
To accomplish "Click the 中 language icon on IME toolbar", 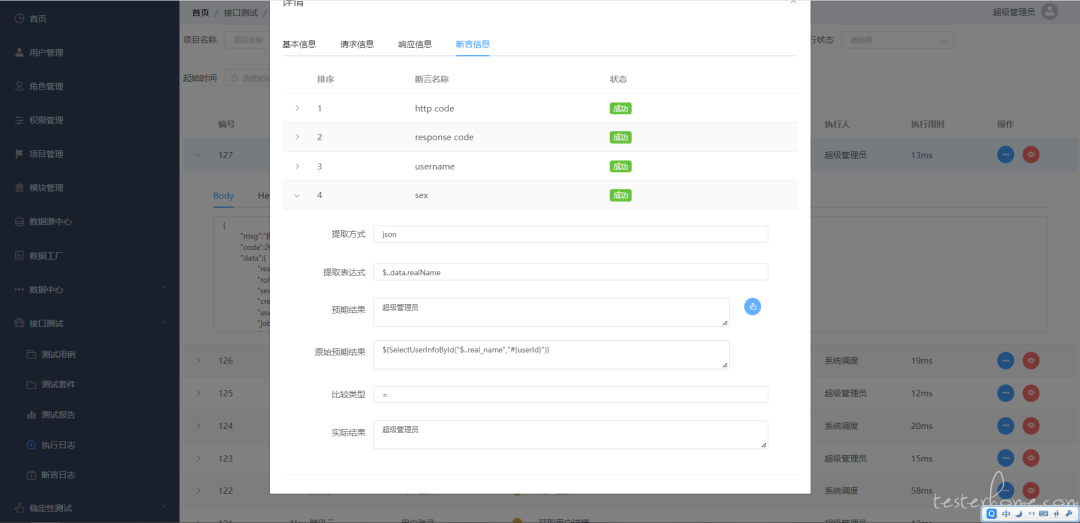I will (1006, 514).
